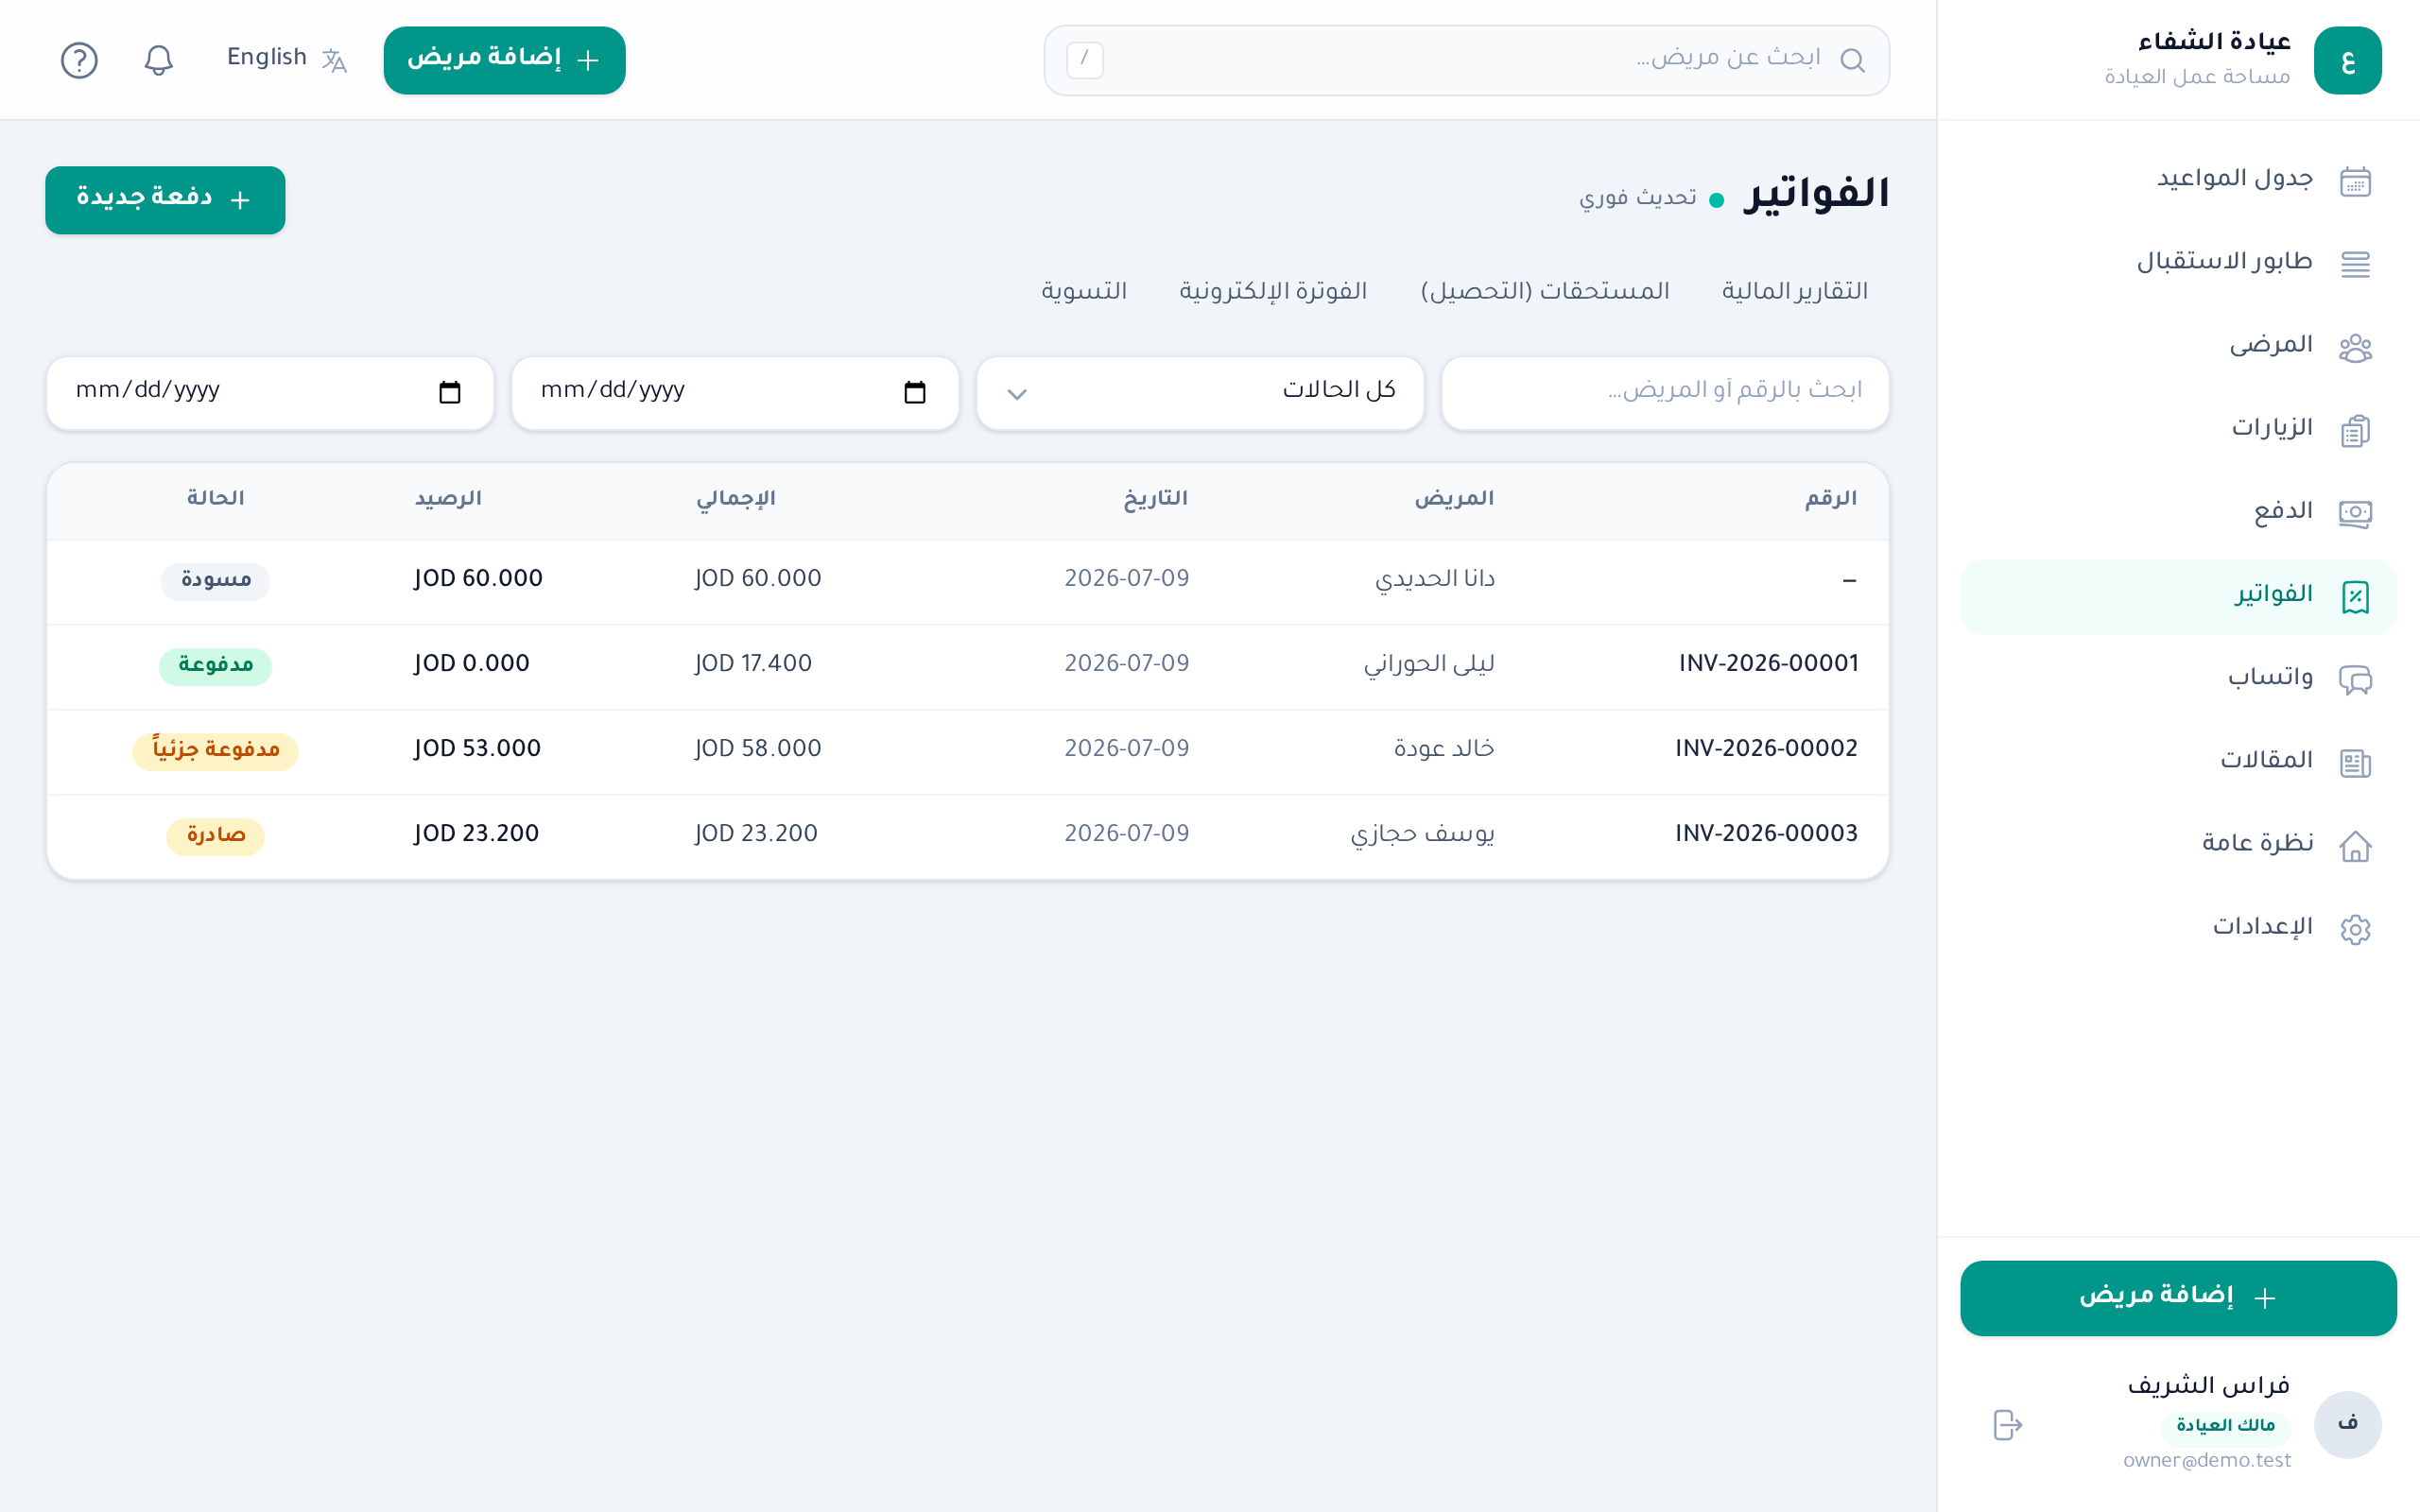
Task: Click balance JOD 53.000
Action: pyautogui.click(x=478, y=749)
